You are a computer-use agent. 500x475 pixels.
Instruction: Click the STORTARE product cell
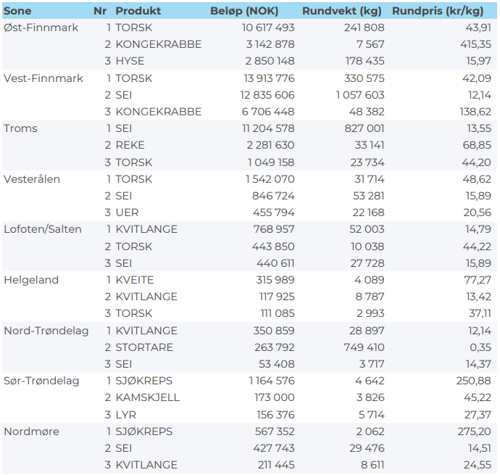[x=144, y=347]
